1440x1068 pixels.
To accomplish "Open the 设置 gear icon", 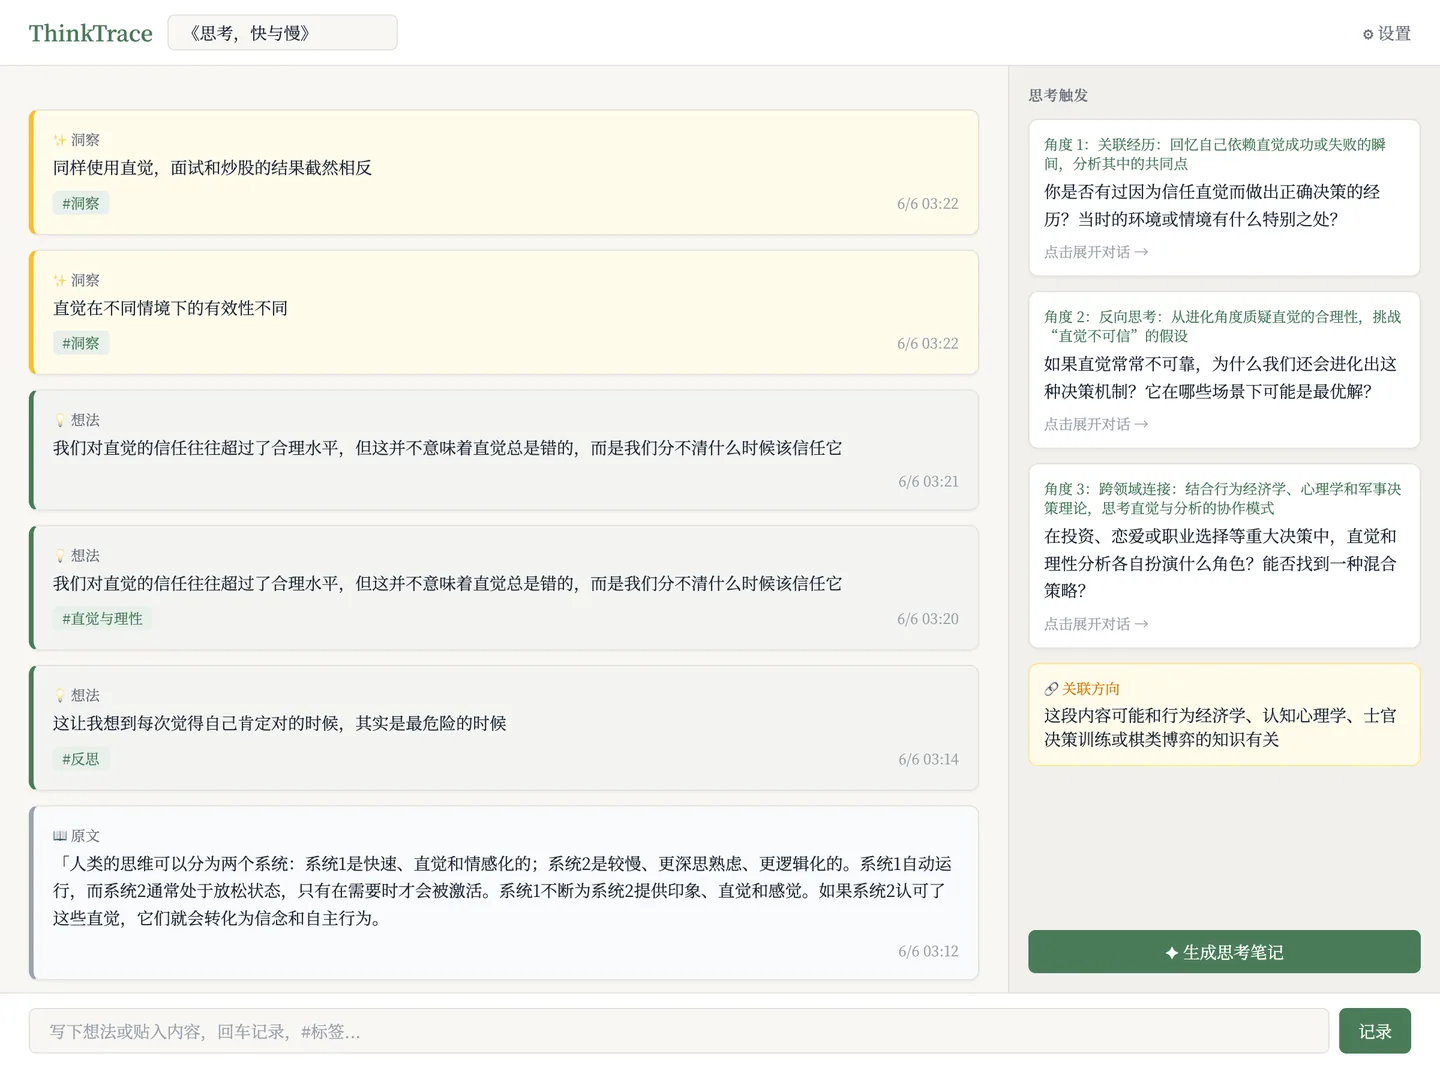I will 1368,34.
